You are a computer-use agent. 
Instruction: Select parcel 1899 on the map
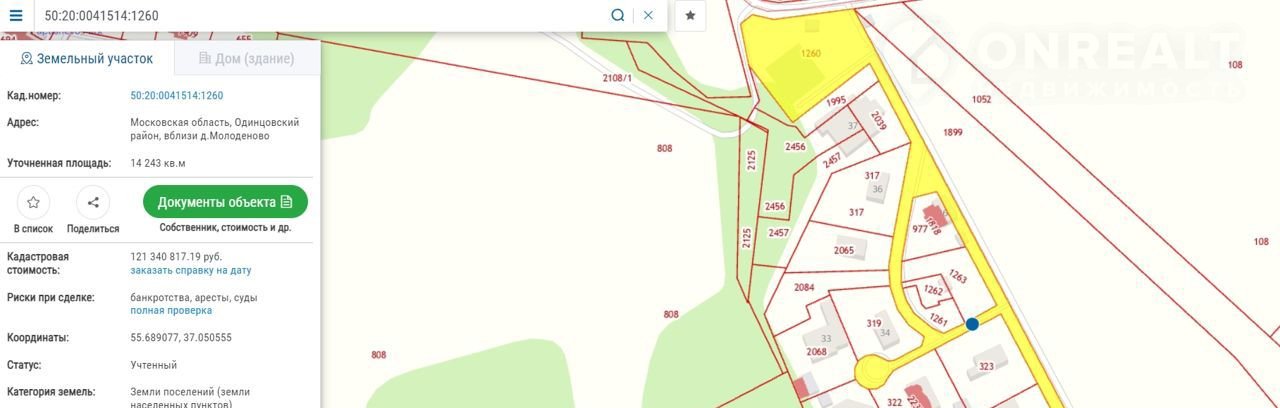click(951, 133)
